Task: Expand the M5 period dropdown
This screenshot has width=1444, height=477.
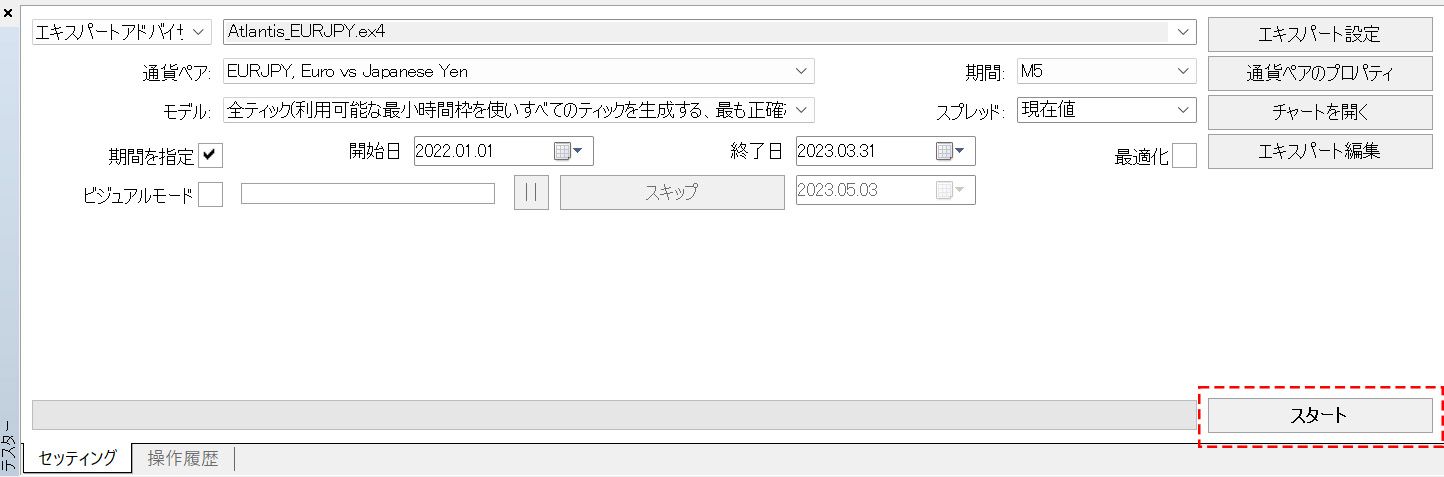Action: [1184, 71]
